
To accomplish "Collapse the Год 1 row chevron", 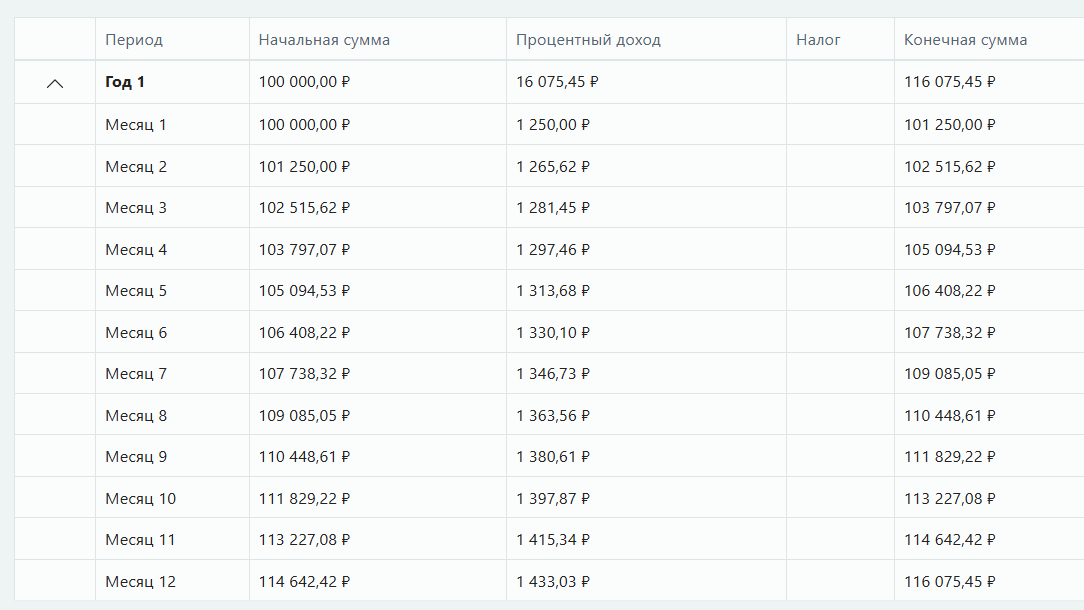I will click(55, 83).
